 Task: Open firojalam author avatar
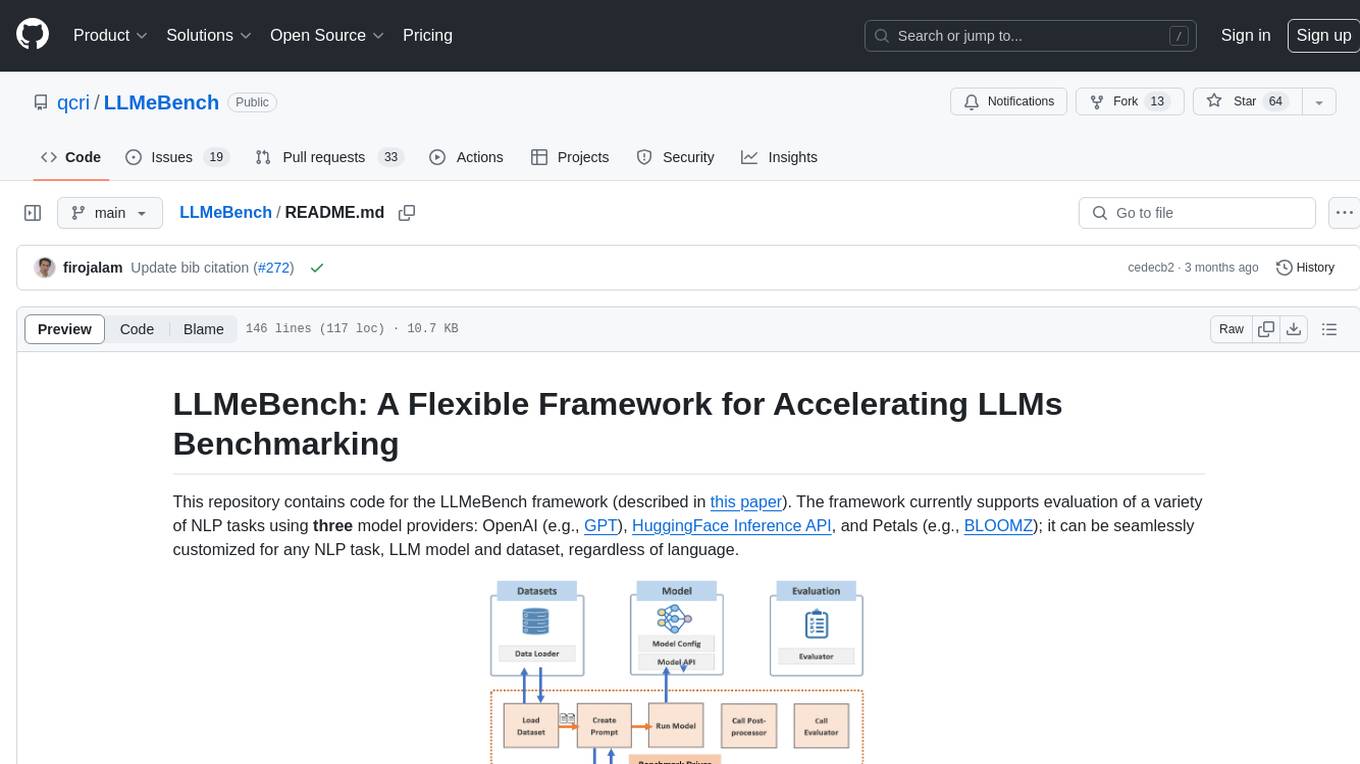44,268
